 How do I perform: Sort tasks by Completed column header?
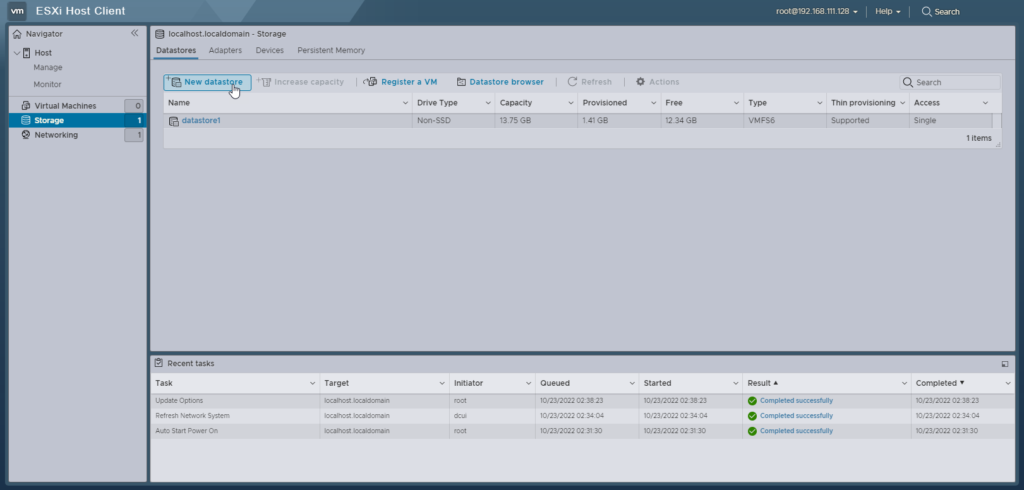935,383
